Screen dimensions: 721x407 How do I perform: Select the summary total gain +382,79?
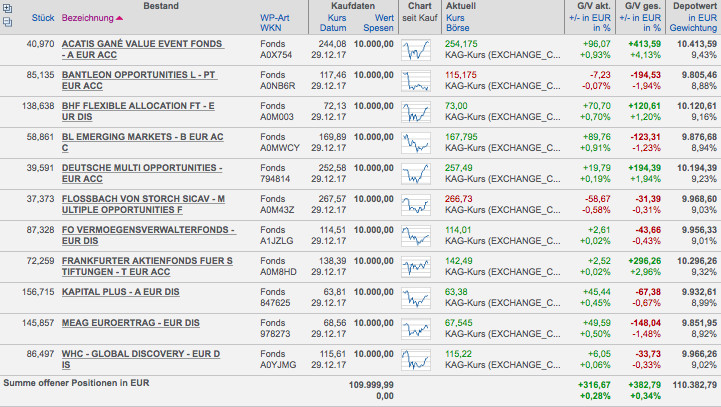tap(644, 385)
